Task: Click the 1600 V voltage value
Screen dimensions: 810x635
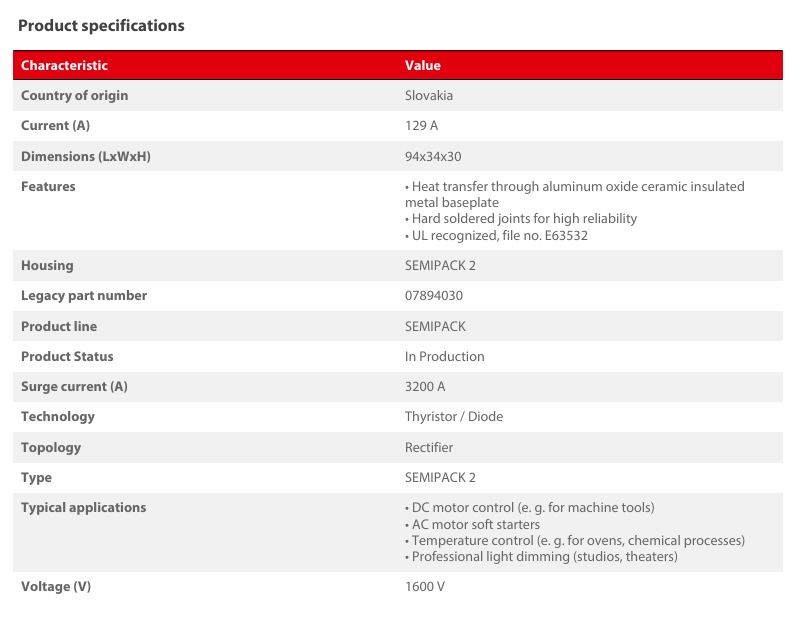Action: point(425,587)
